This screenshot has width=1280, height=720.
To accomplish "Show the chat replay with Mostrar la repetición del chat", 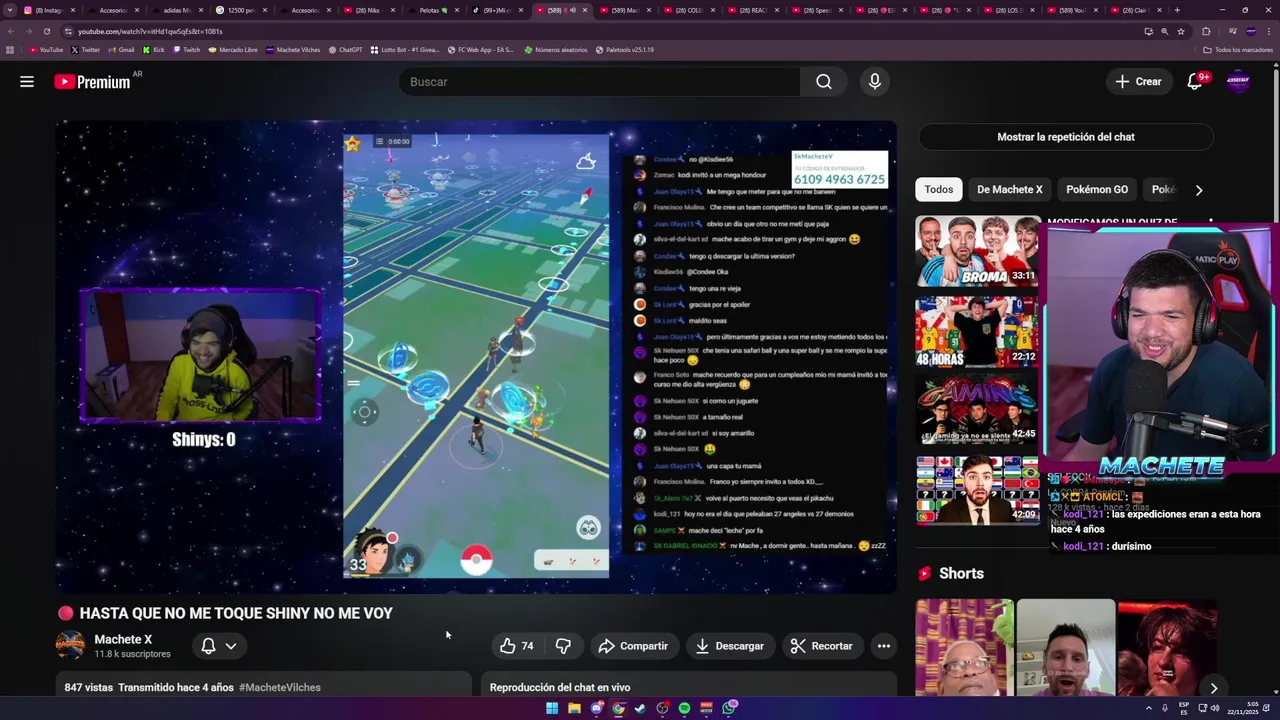I will (1065, 137).
